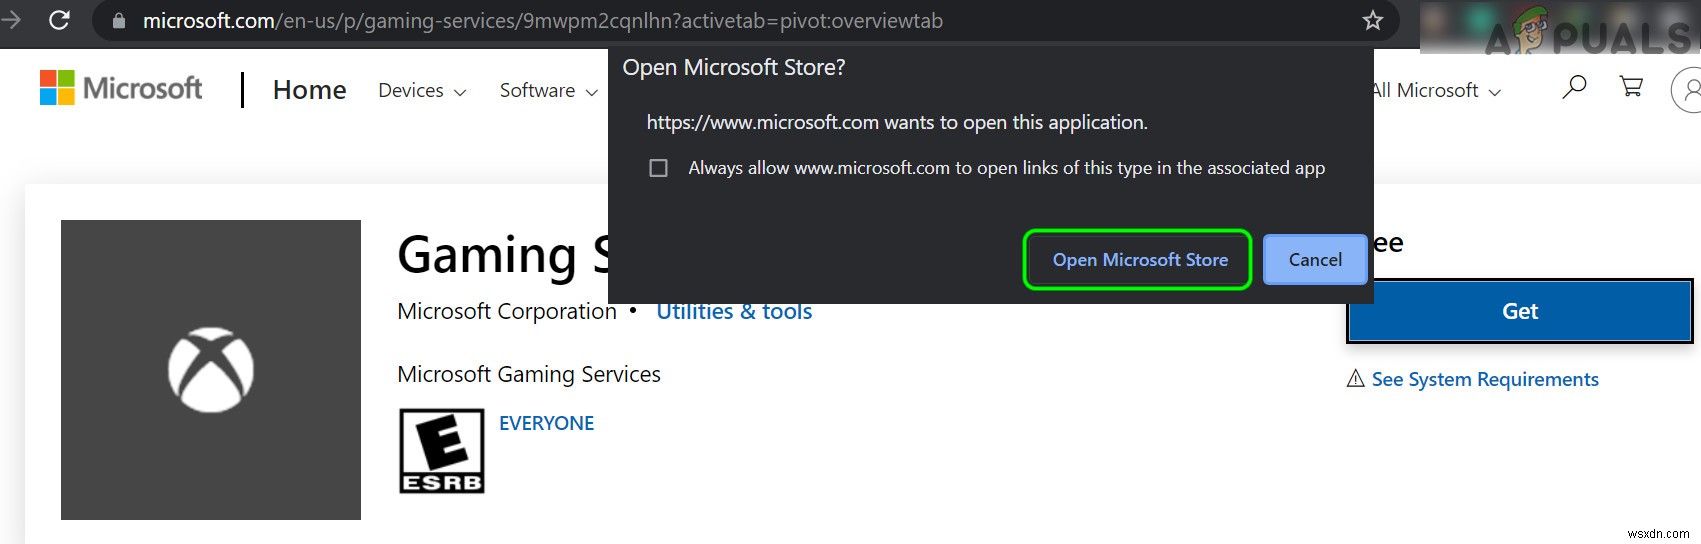This screenshot has height=544, width=1701.
Task: Open the shopping cart icon
Action: [1631, 88]
